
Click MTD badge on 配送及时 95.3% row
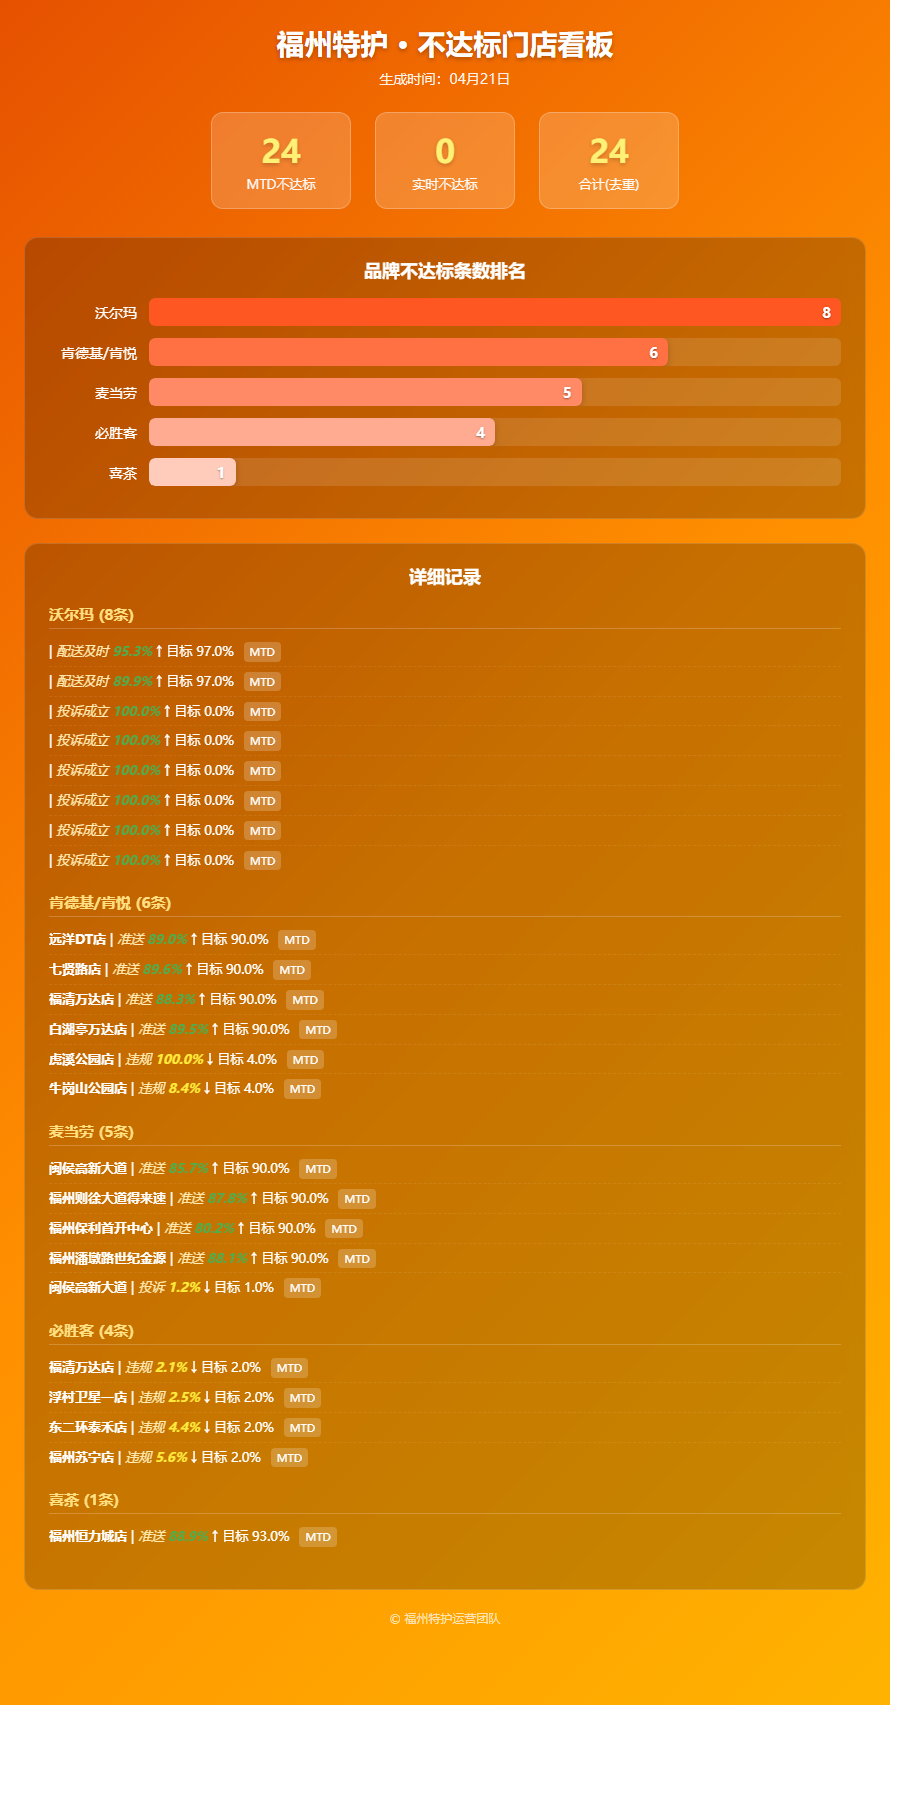262,652
